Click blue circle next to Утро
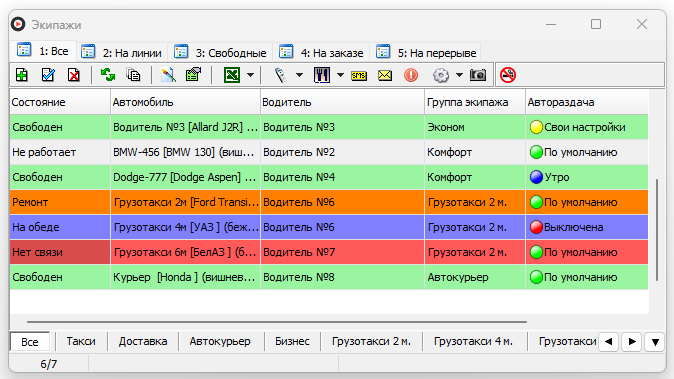 coord(536,177)
